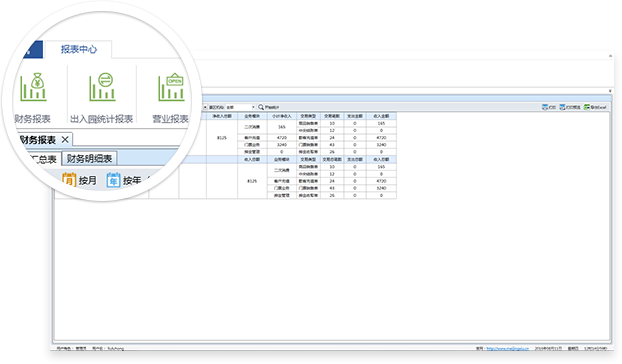Viewport: 622px width, 364px height.
Task: Select the 汇总表 summary tab
Action: click(x=43, y=159)
